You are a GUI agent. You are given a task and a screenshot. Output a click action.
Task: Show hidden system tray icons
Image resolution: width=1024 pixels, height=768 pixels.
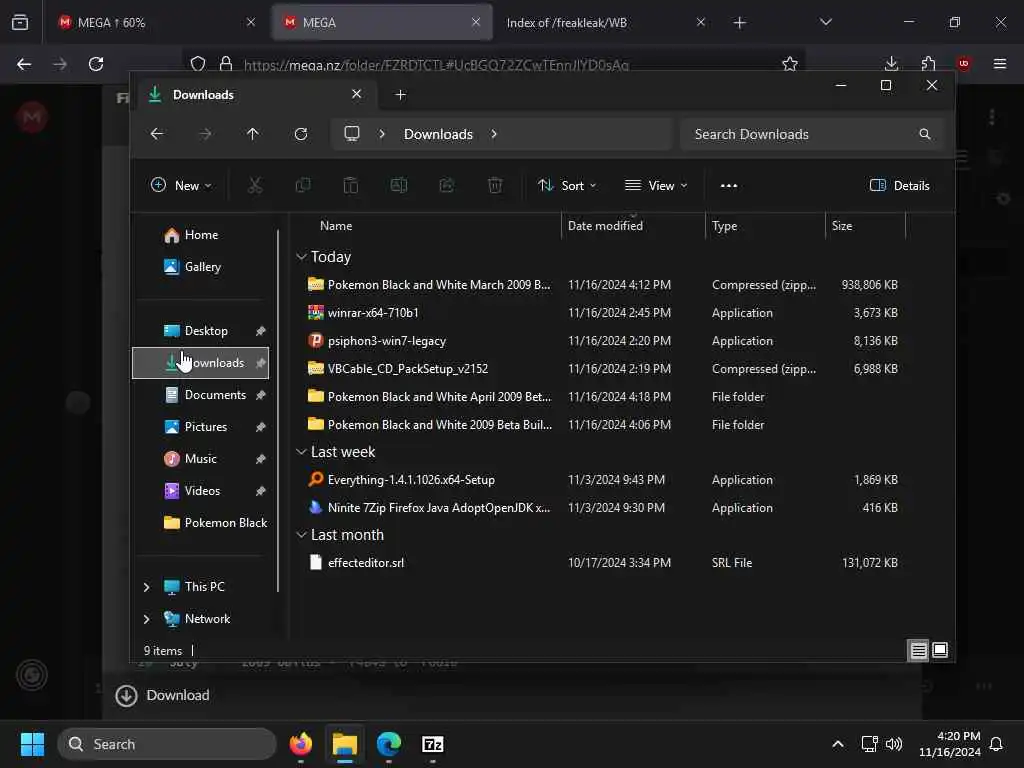837,744
